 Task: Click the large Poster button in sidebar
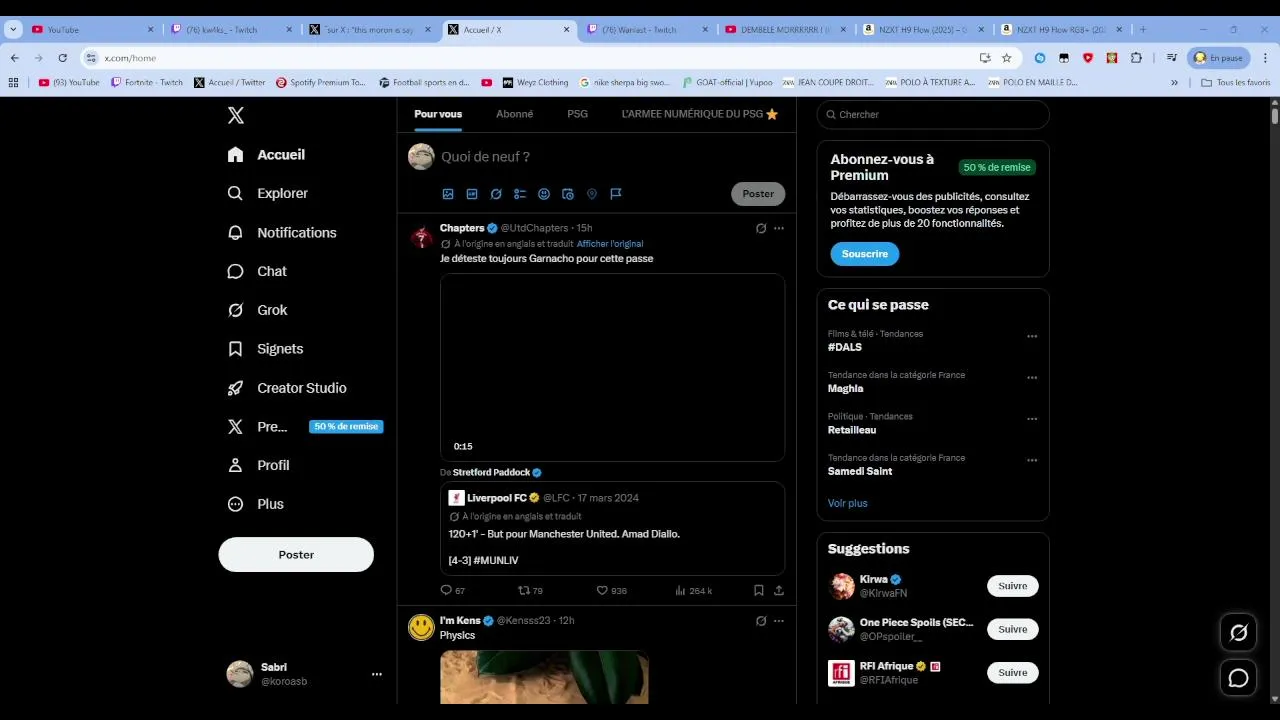[x=296, y=555]
